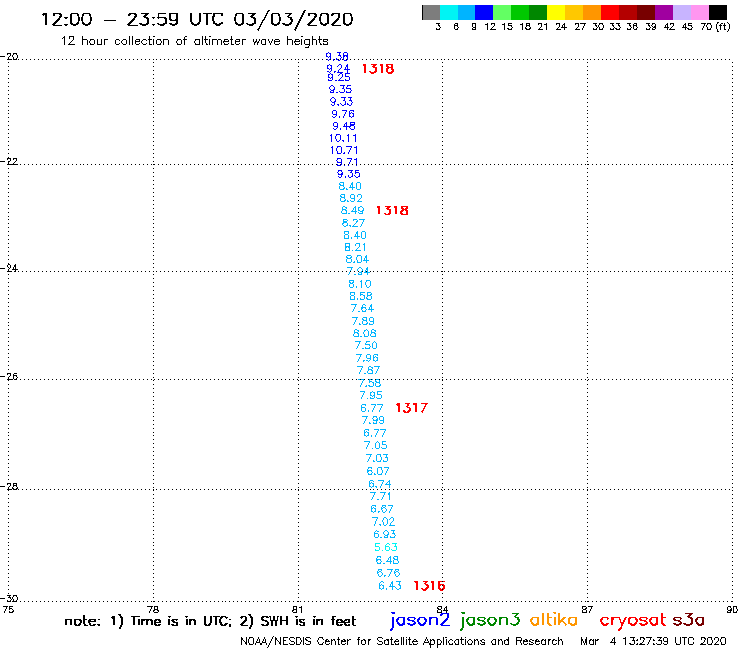Click the wave height value 8.10
Screen dimensions: 740x650
tap(360, 284)
